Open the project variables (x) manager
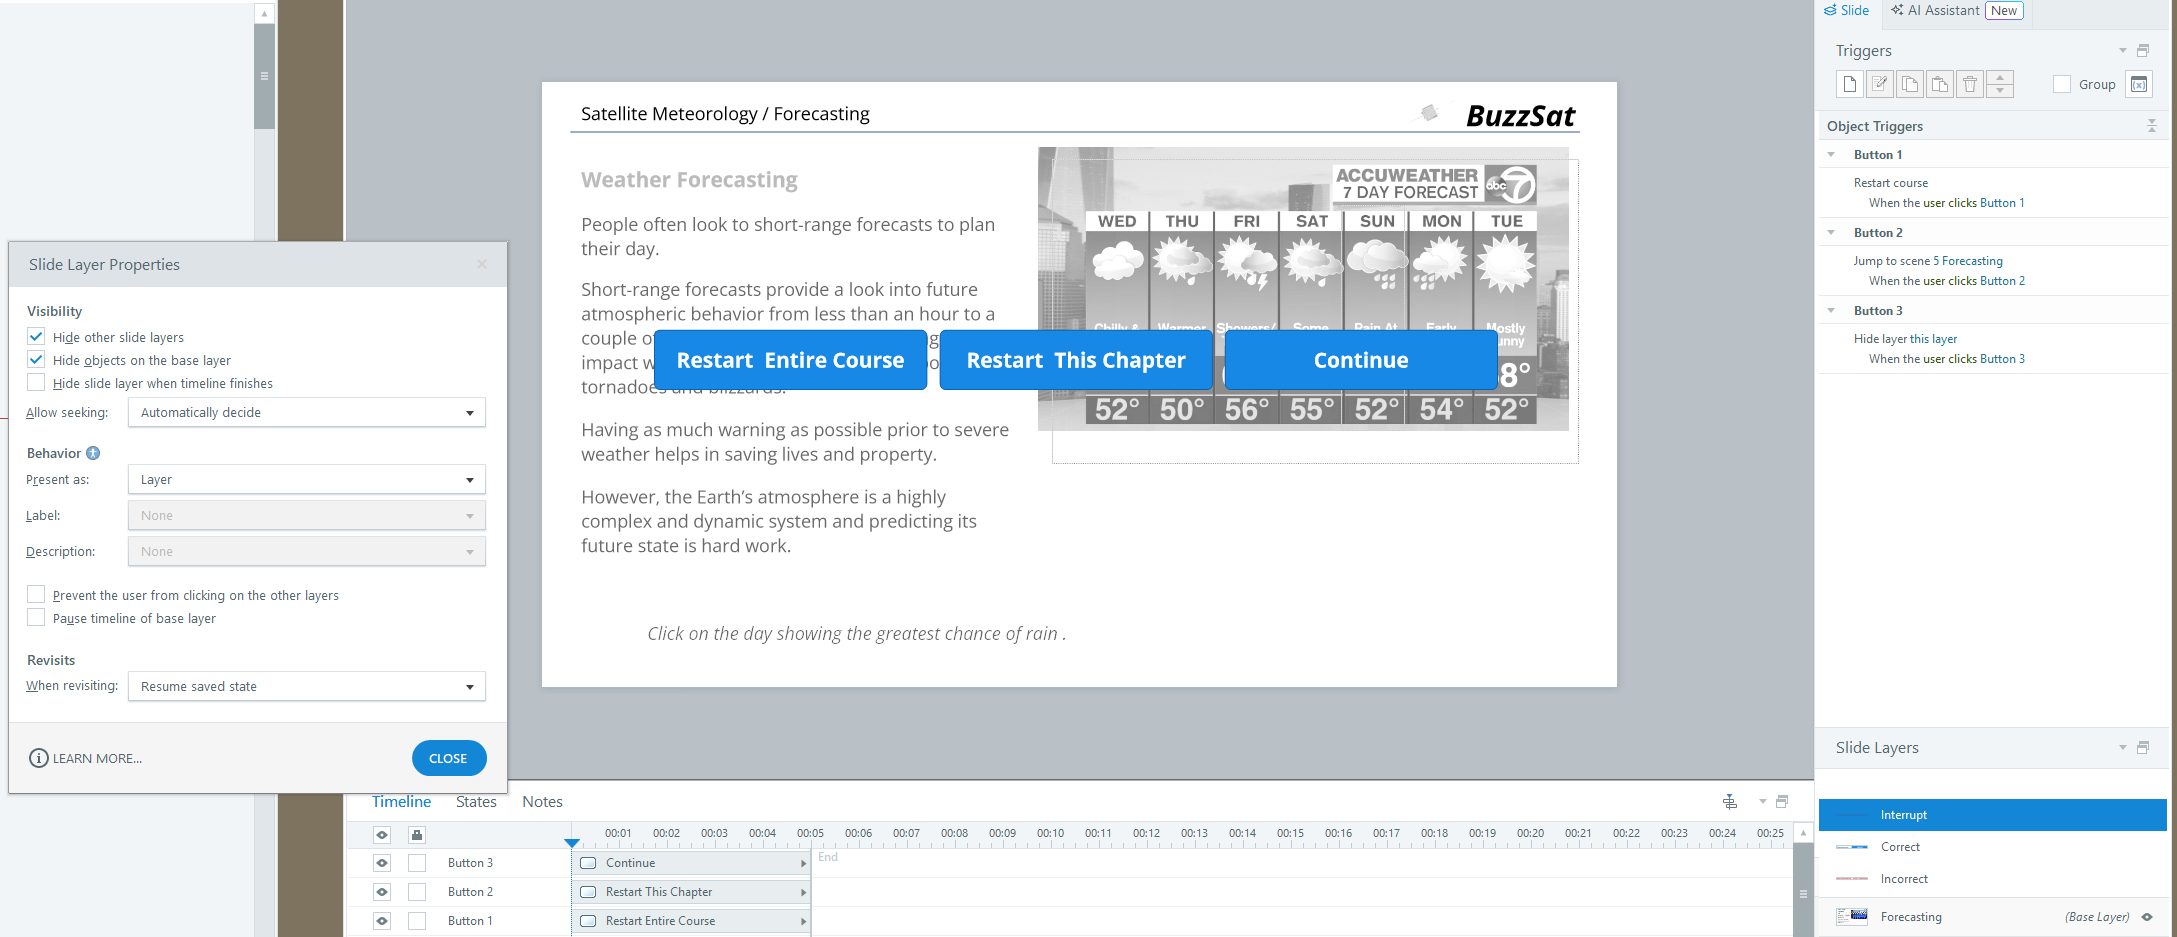The image size is (2177, 937). (2139, 84)
